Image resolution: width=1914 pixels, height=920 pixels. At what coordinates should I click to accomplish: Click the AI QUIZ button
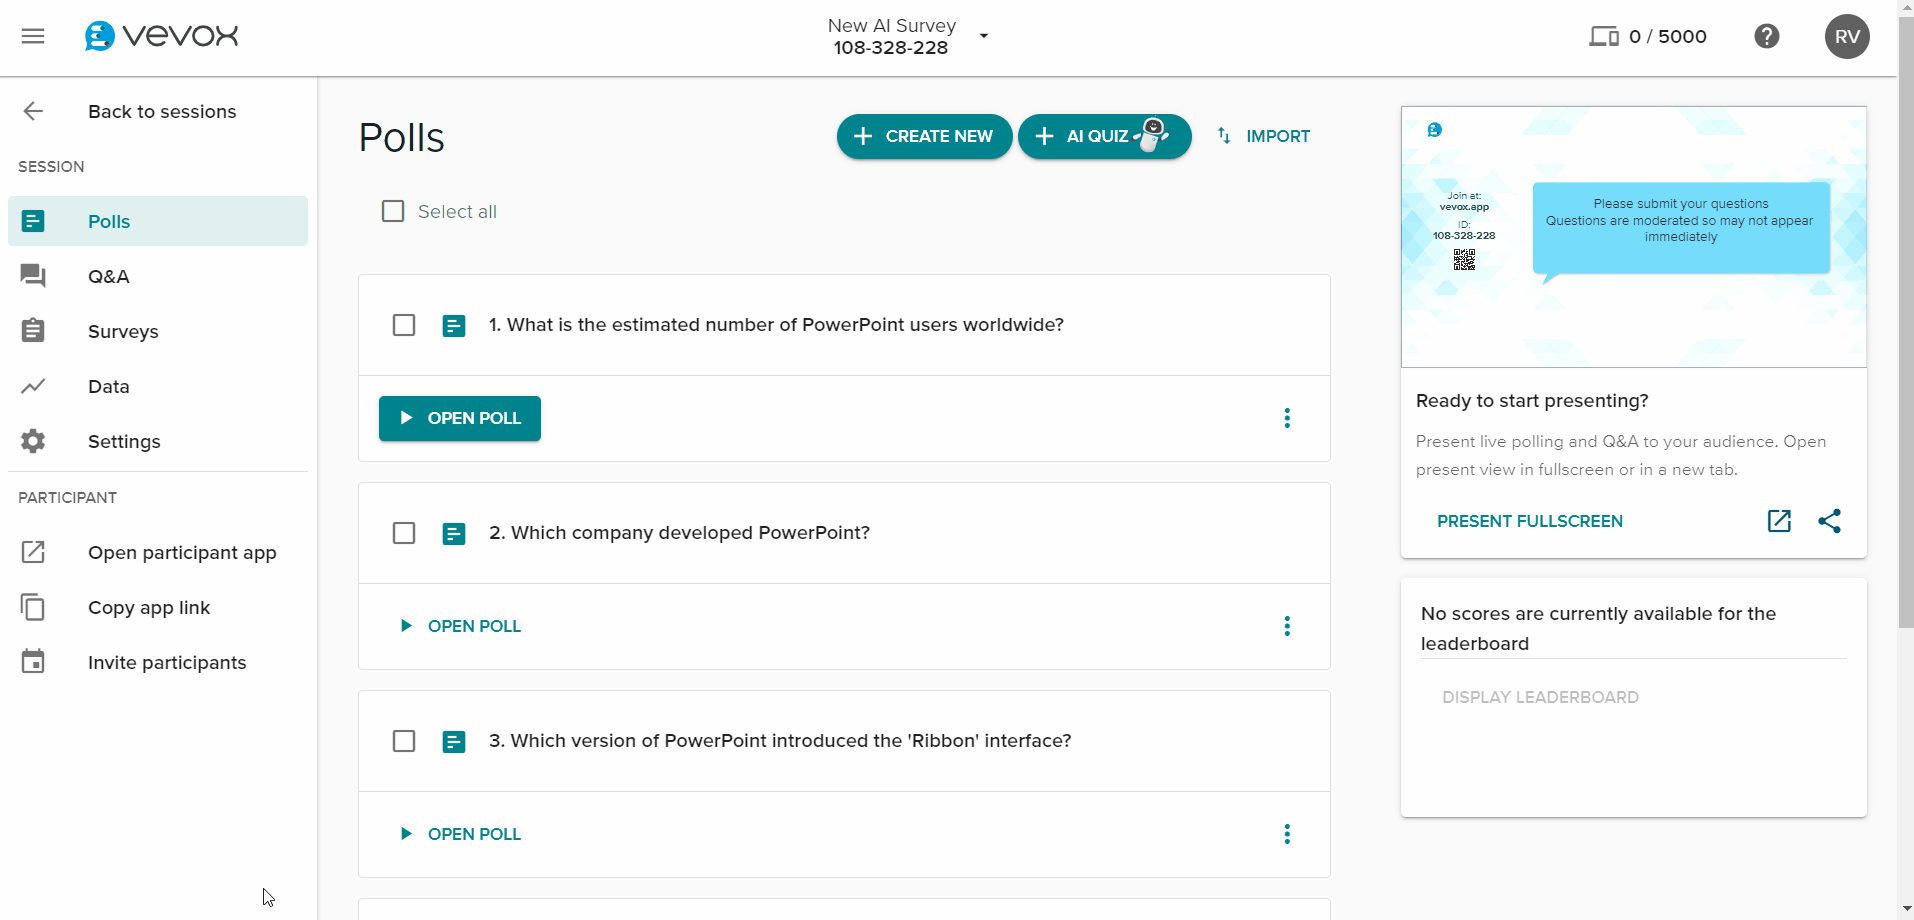point(1104,136)
